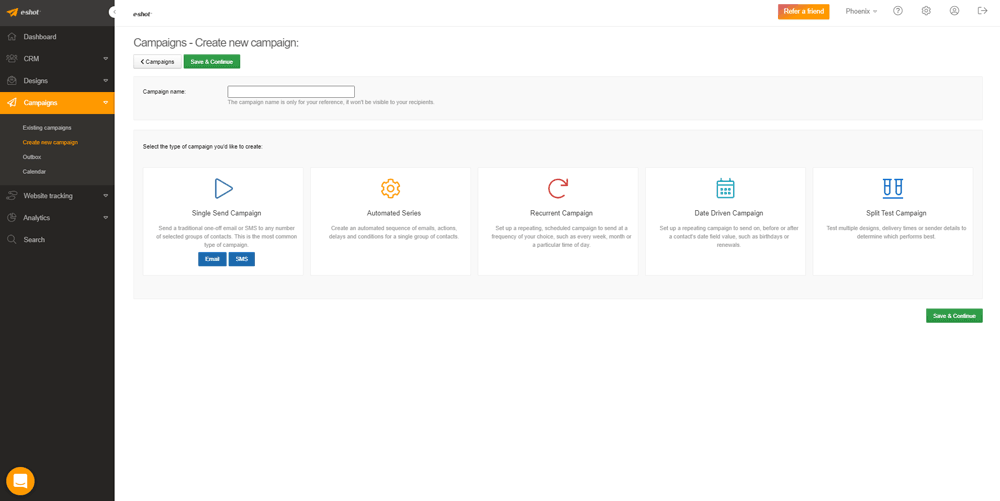Choose the Recurrent Campaign refresh icon

click(x=558, y=188)
